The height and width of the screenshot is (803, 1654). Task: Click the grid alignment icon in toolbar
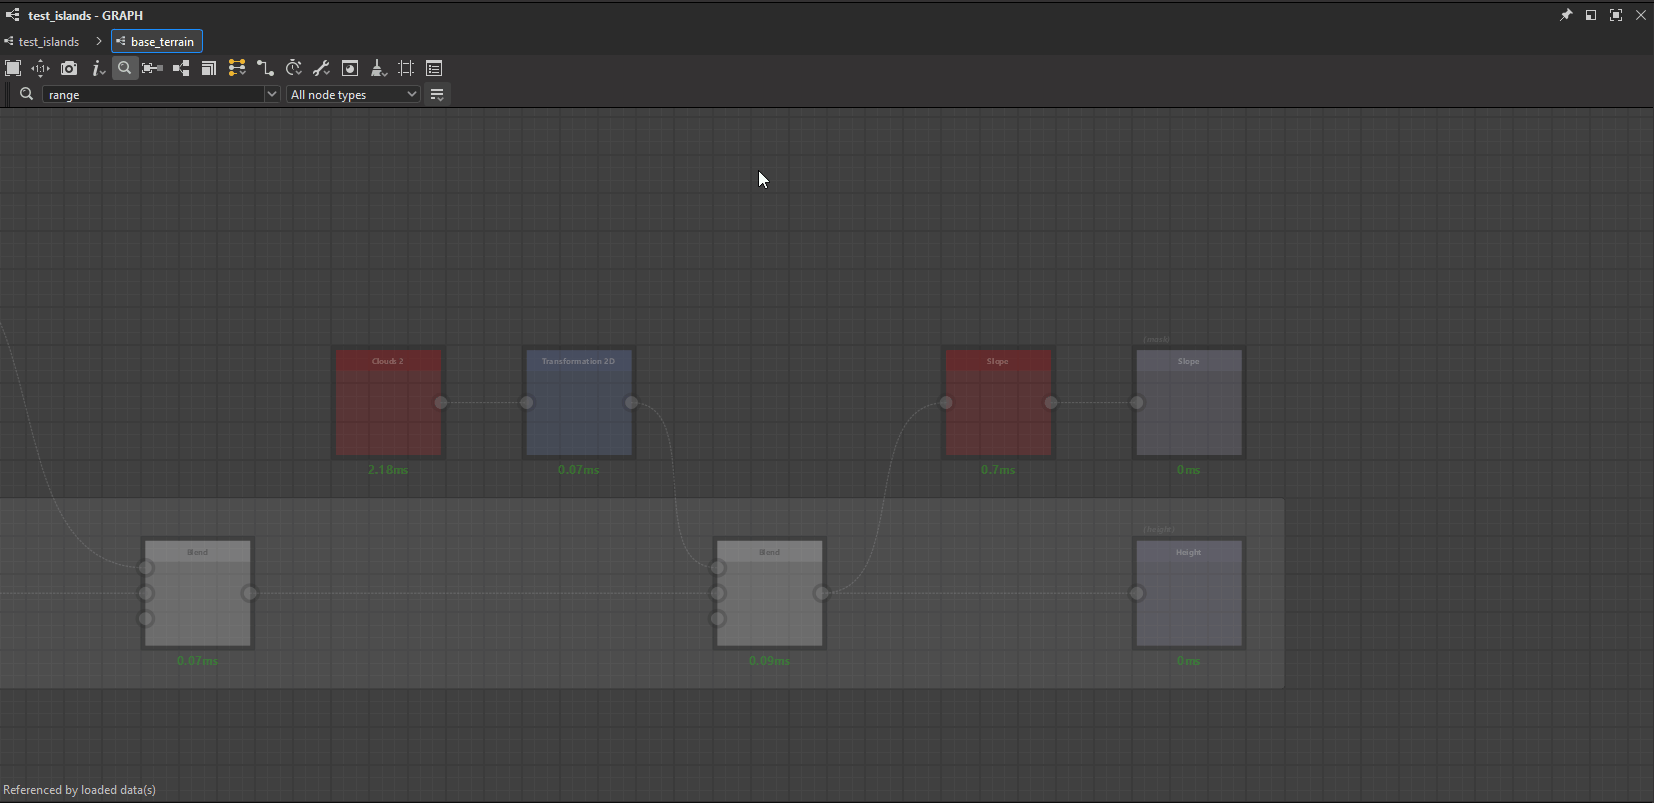coord(406,68)
